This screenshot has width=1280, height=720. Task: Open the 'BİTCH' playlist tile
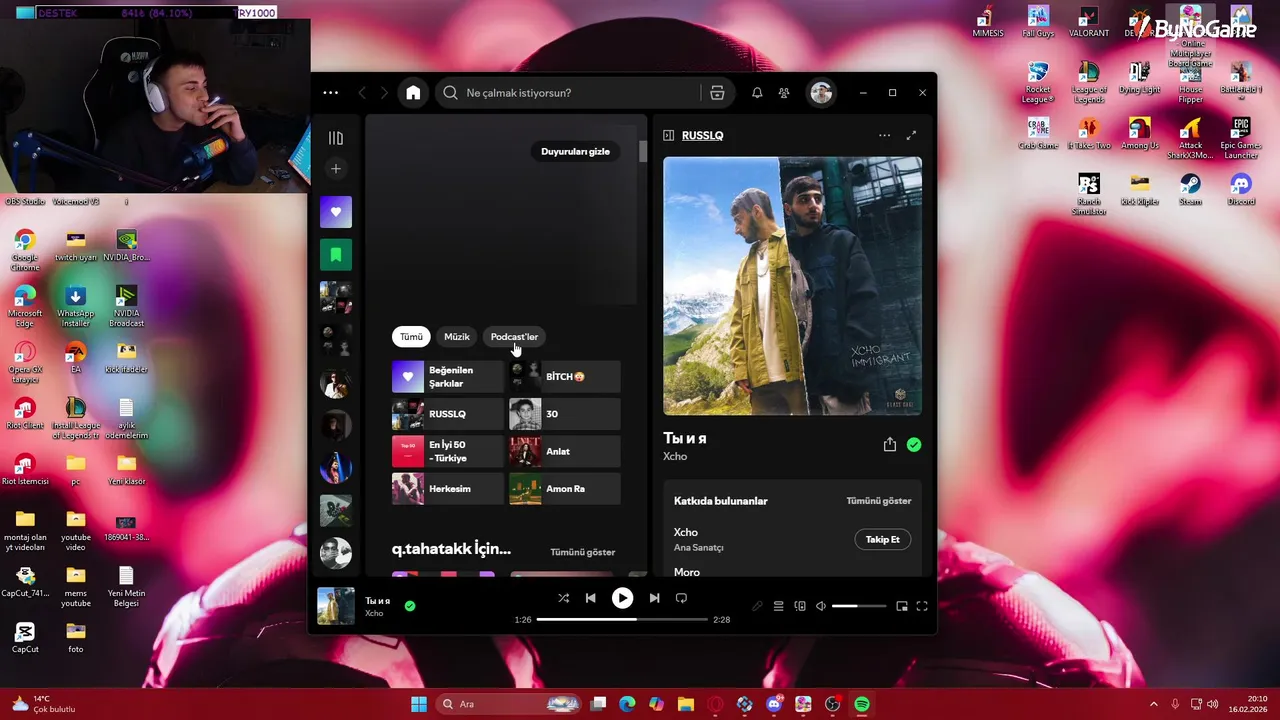564,377
